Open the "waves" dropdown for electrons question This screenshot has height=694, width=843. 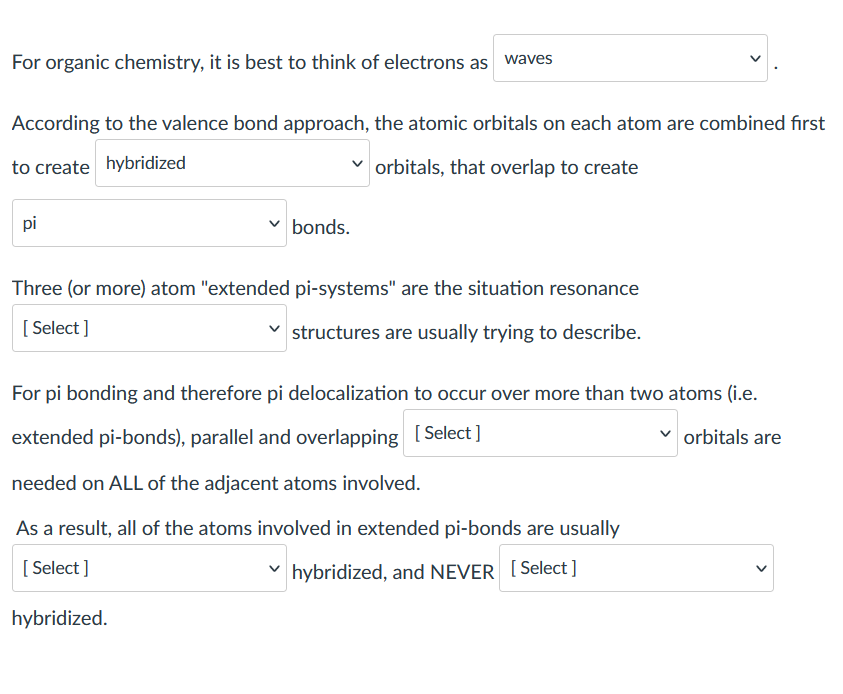630,58
